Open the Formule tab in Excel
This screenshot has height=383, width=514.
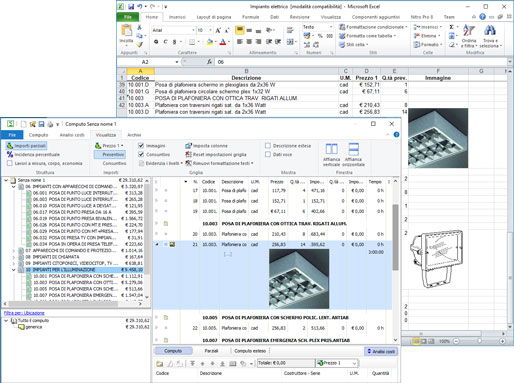[250, 17]
